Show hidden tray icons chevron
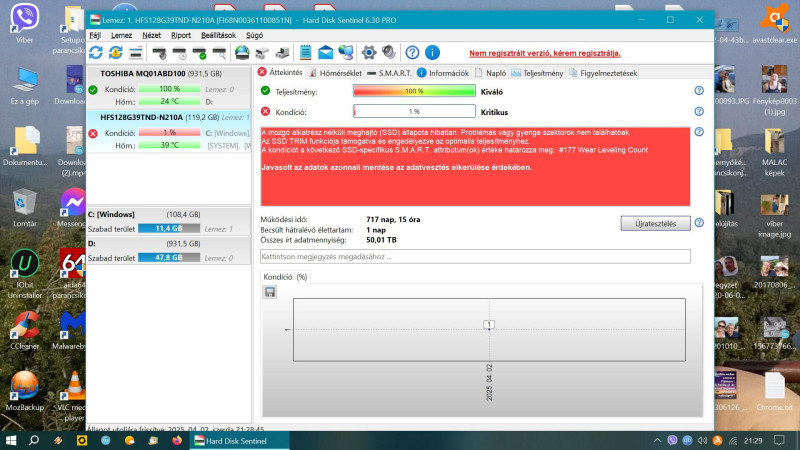 click(657, 440)
